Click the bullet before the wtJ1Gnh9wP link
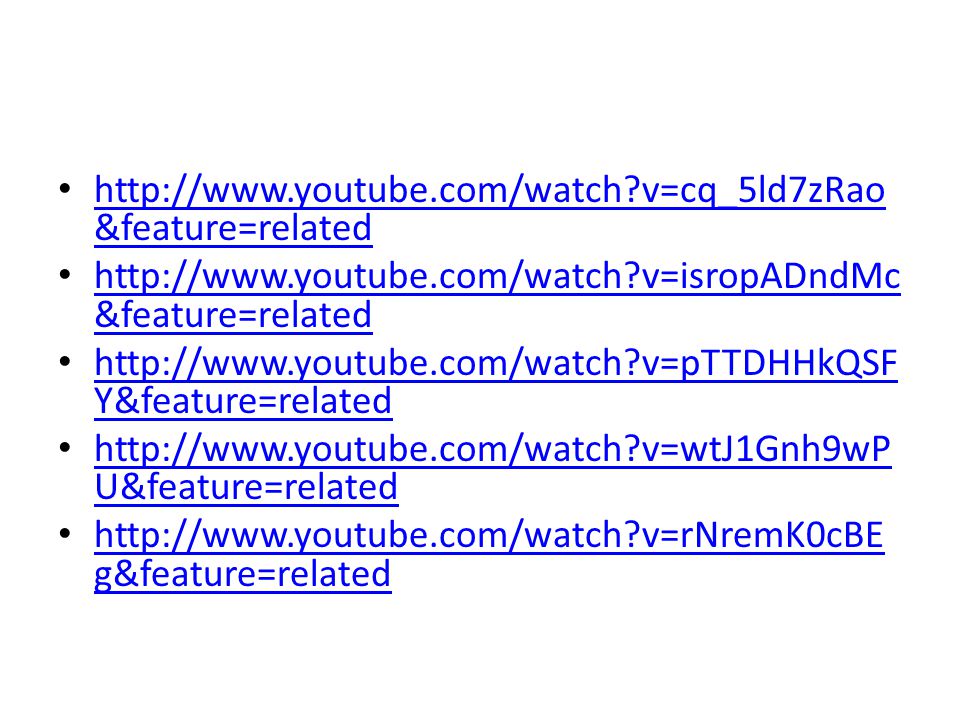 click(65, 448)
